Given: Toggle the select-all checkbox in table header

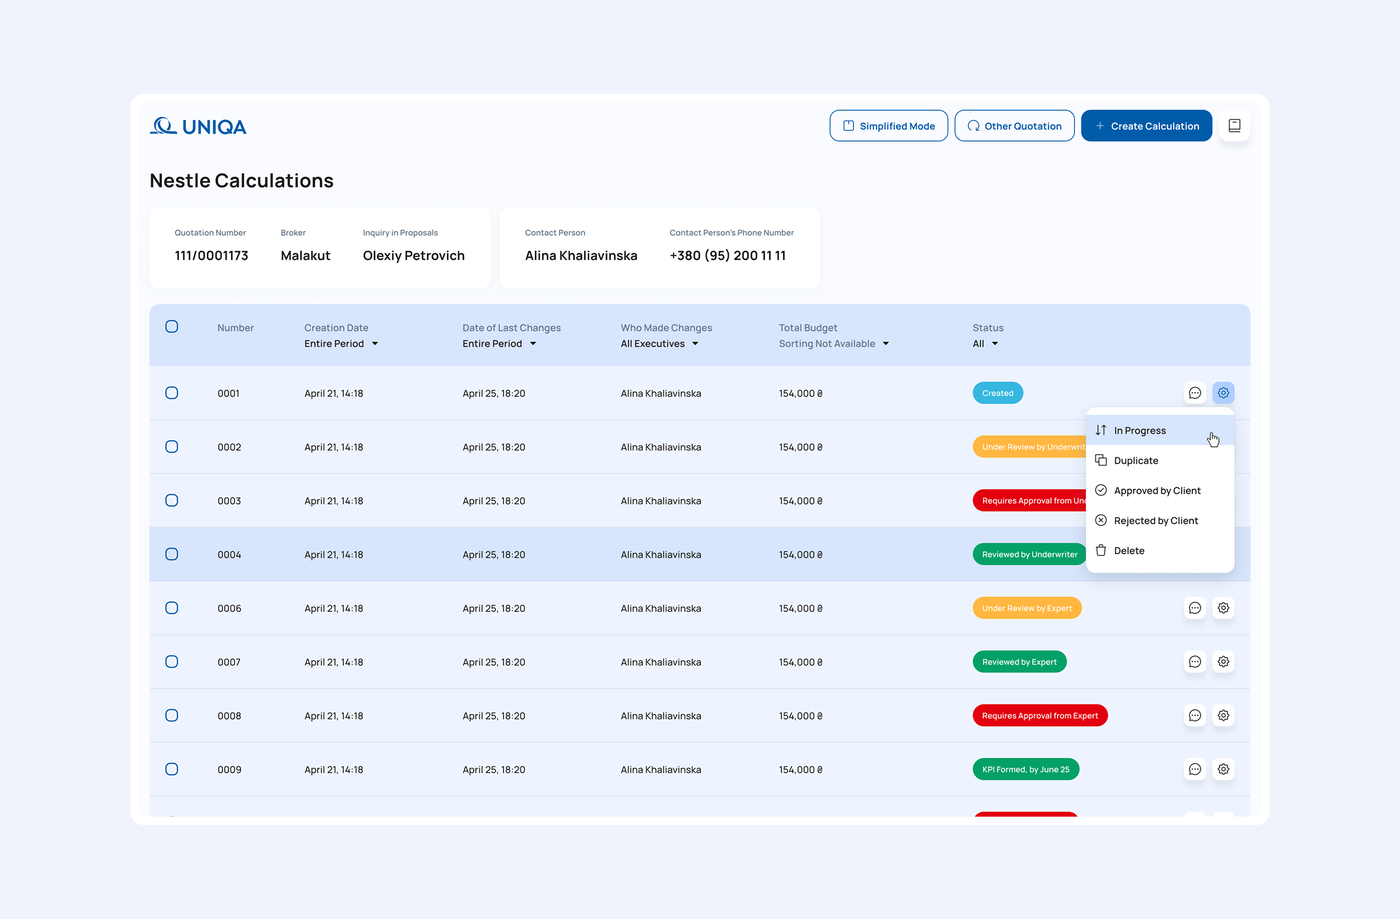Looking at the screenshot, I should [x=172, y=327].
